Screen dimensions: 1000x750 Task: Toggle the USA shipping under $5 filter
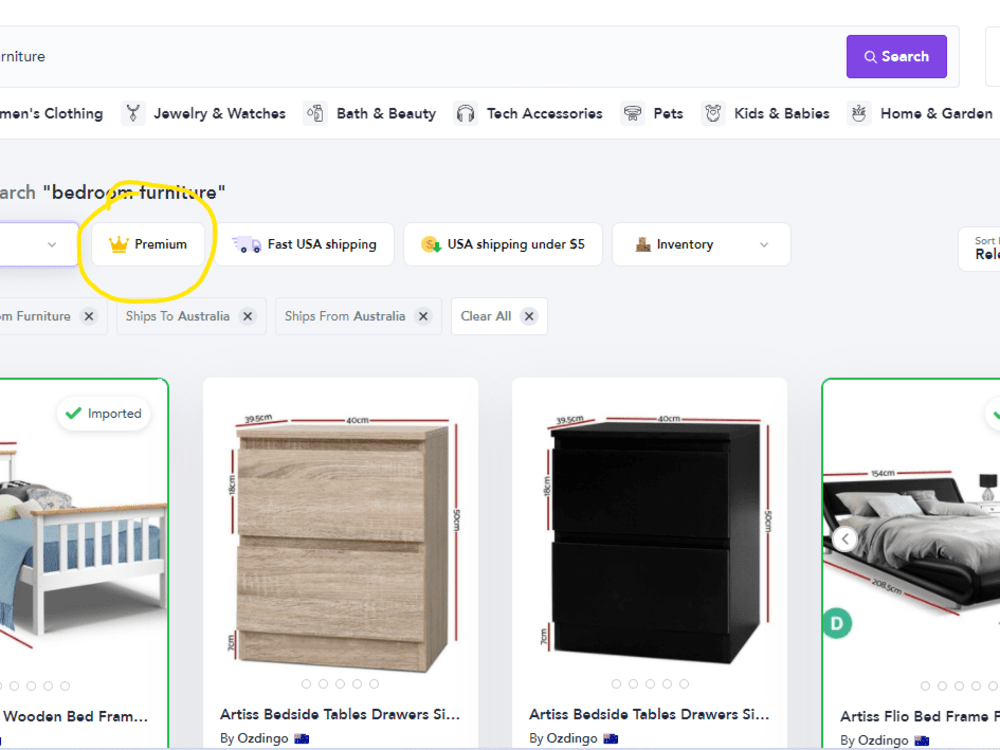coord(503,244)
